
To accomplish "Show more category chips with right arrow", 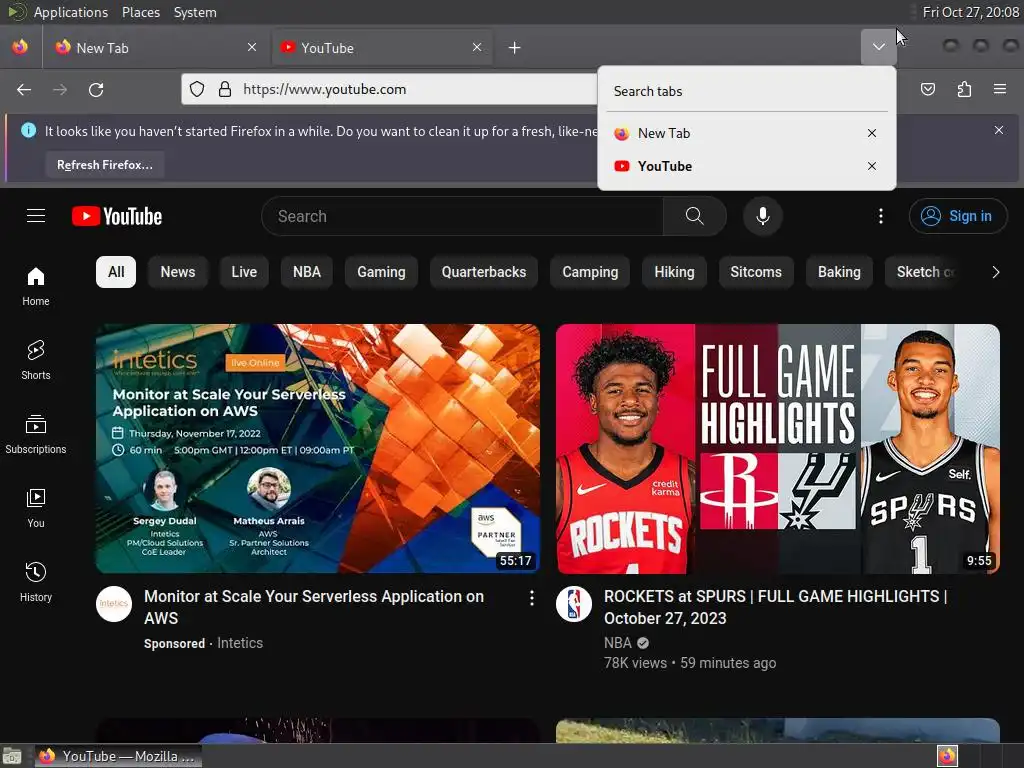I will [x=995, y=272].
